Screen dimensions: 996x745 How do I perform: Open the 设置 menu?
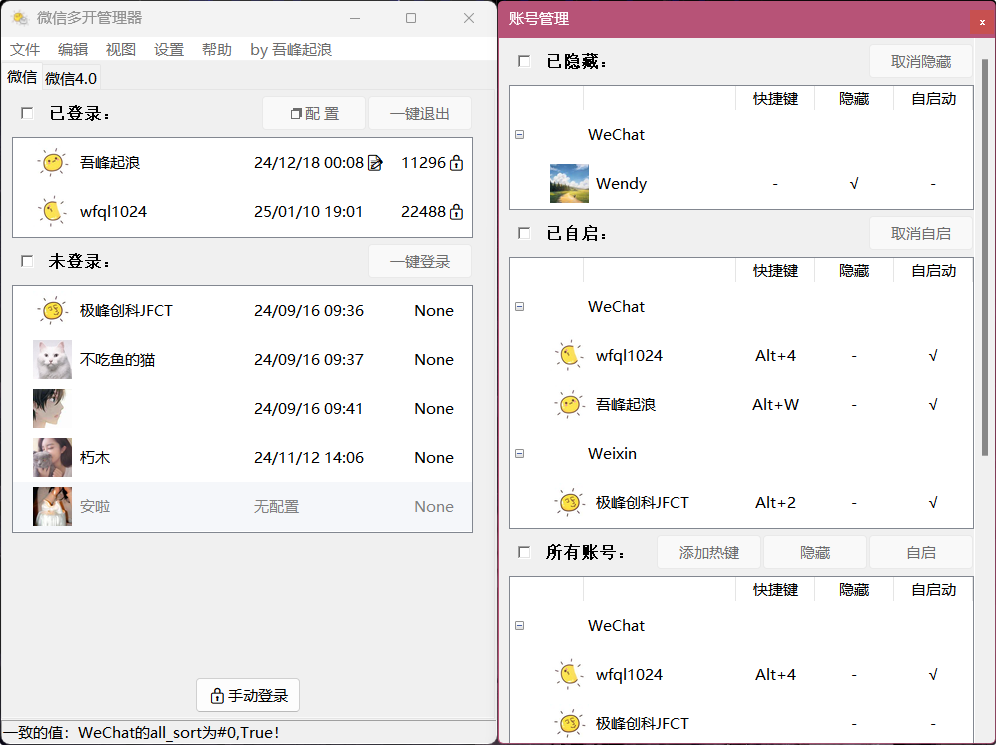(x=169, y=50)
